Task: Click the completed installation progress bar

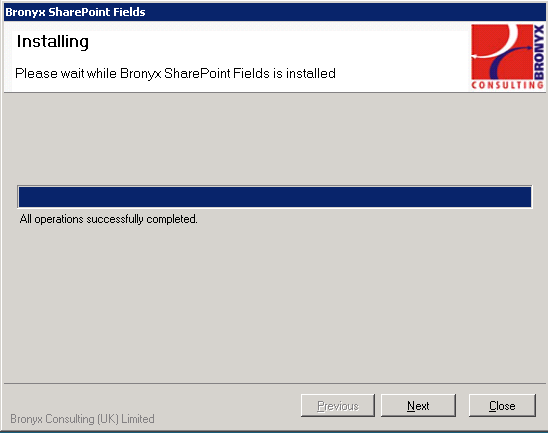Action: 275,197
